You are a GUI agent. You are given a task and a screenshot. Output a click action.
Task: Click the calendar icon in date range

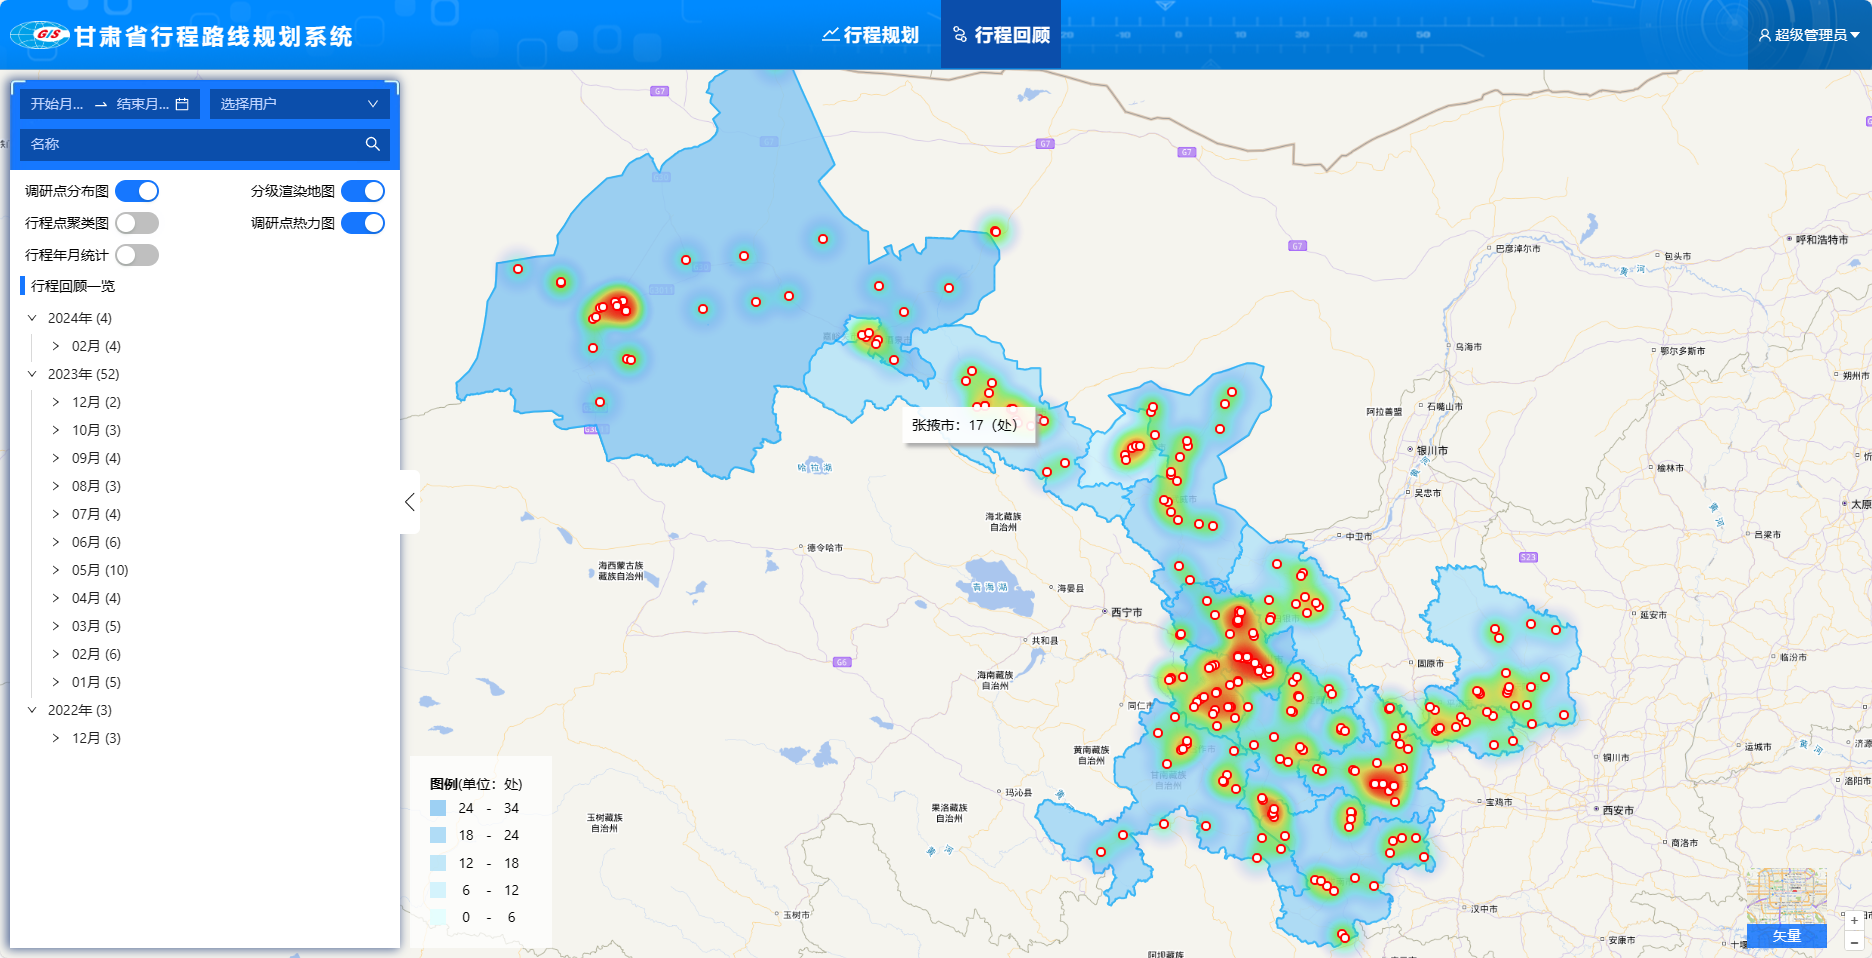pyautogui.click(x=182, y=104)
